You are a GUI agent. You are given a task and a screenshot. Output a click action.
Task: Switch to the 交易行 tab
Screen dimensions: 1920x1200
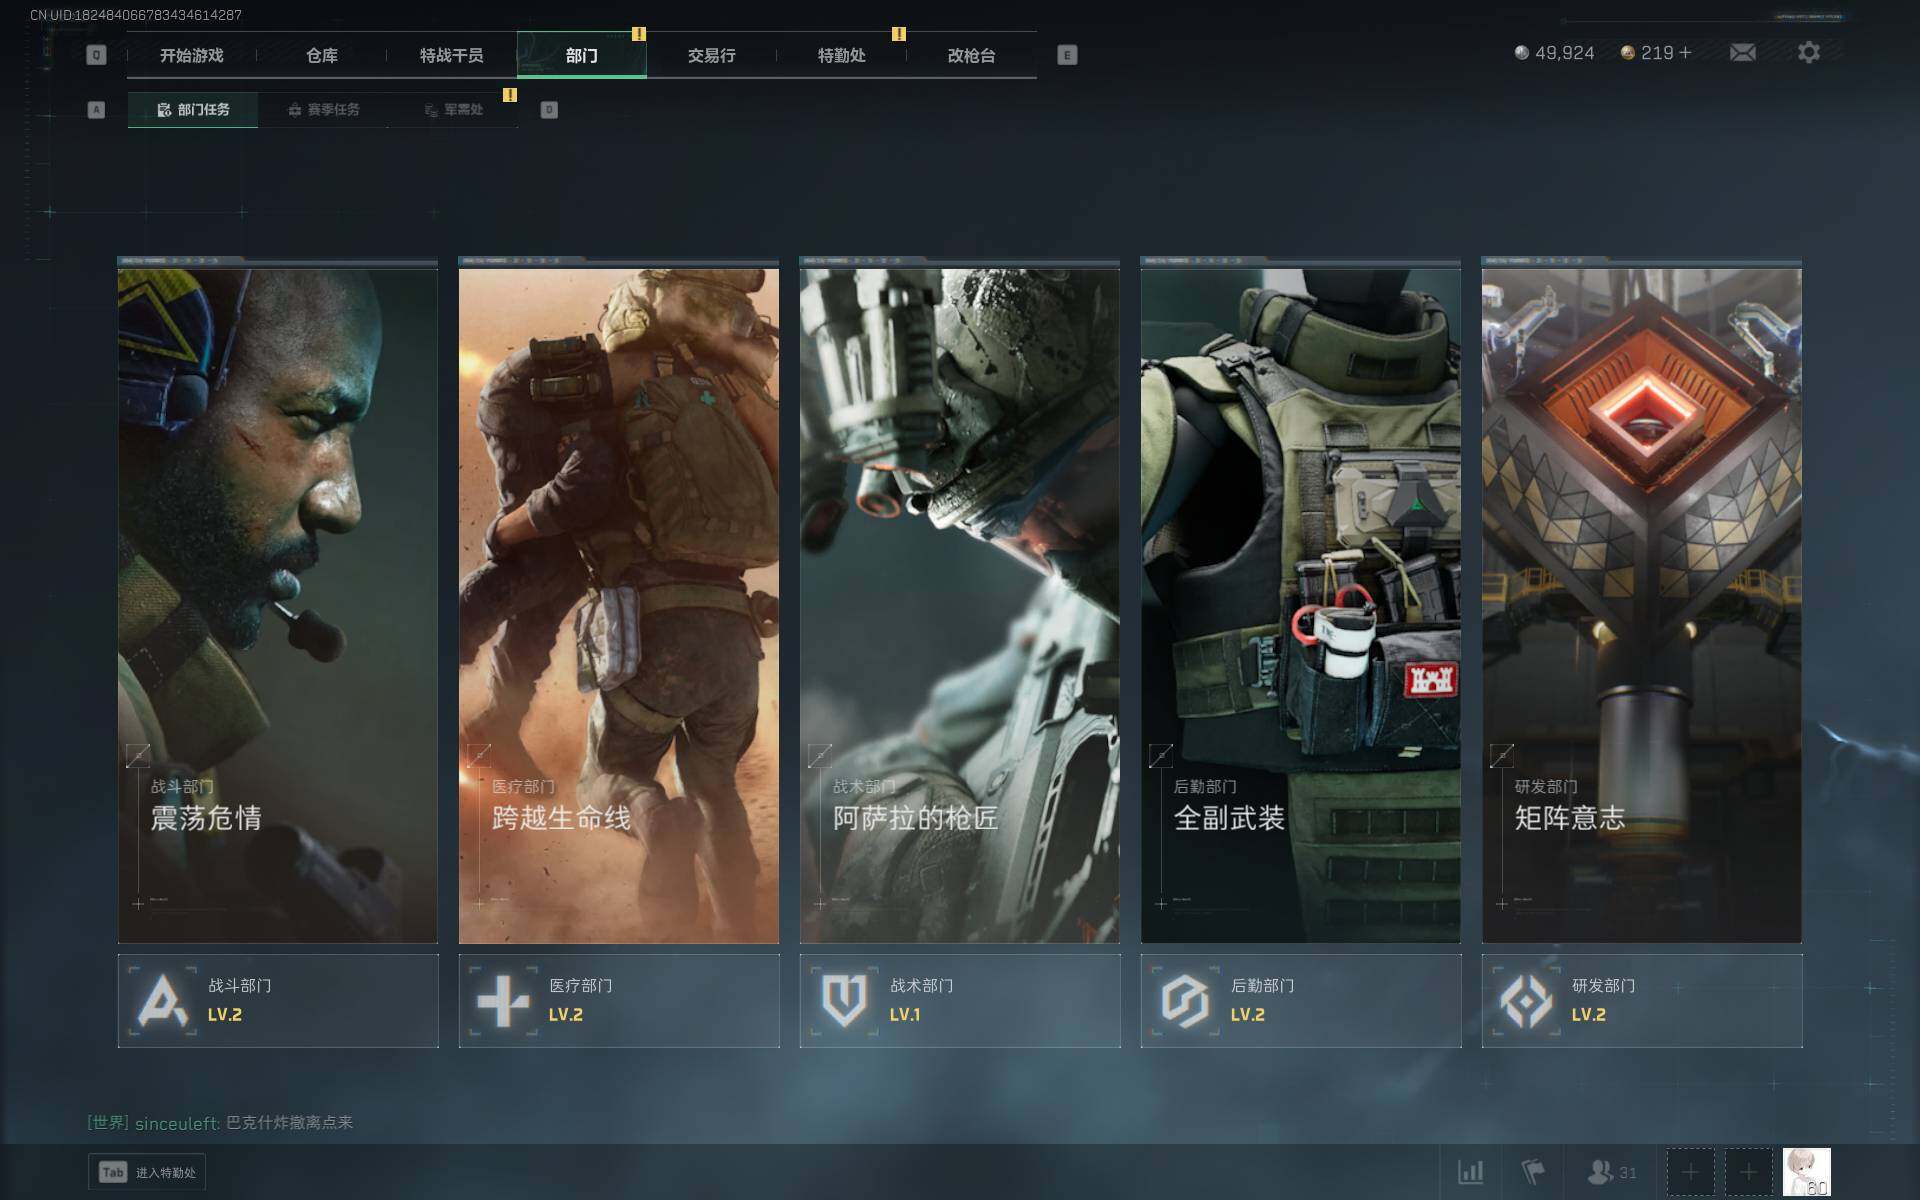point(711,55)
